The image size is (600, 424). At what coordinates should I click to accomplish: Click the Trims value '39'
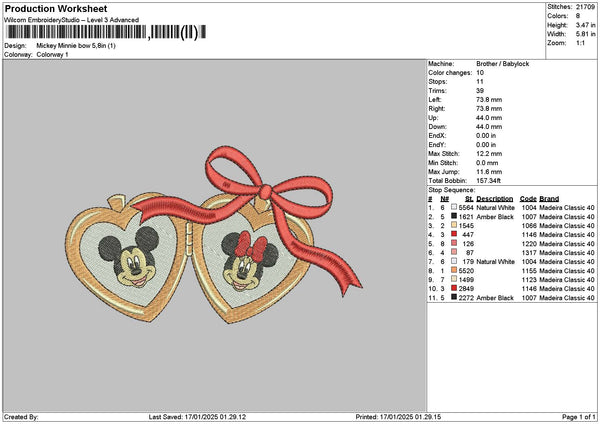[x=480, y=91]
